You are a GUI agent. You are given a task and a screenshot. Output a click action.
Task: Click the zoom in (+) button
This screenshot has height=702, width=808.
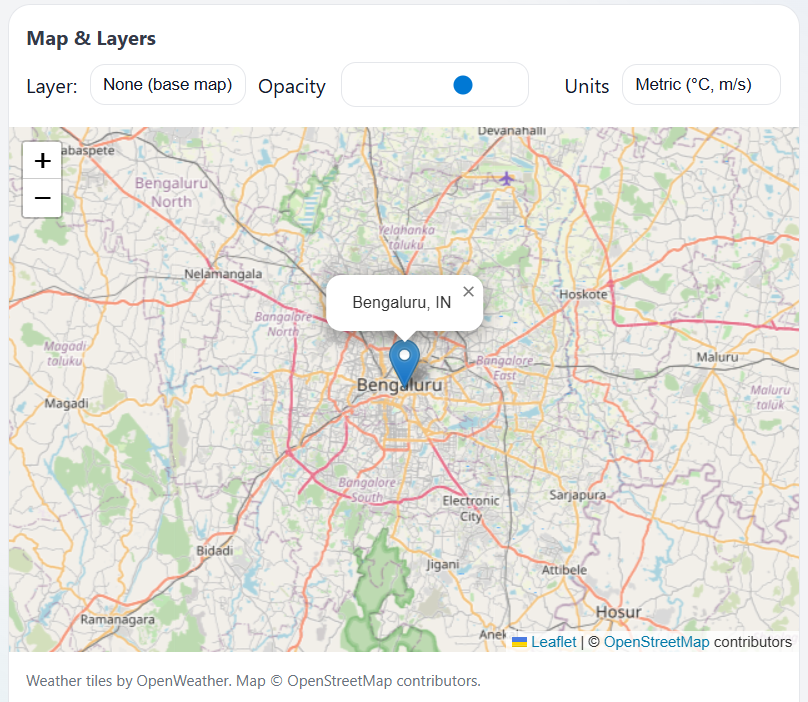pos(41,160)
